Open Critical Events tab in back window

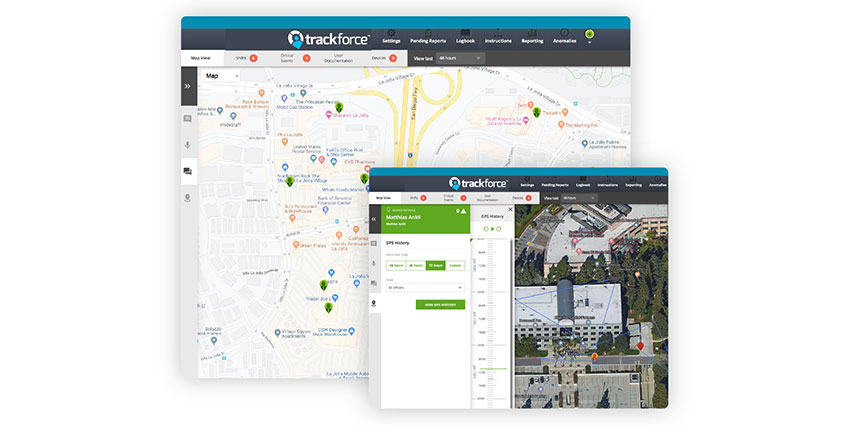click(295, 58)
